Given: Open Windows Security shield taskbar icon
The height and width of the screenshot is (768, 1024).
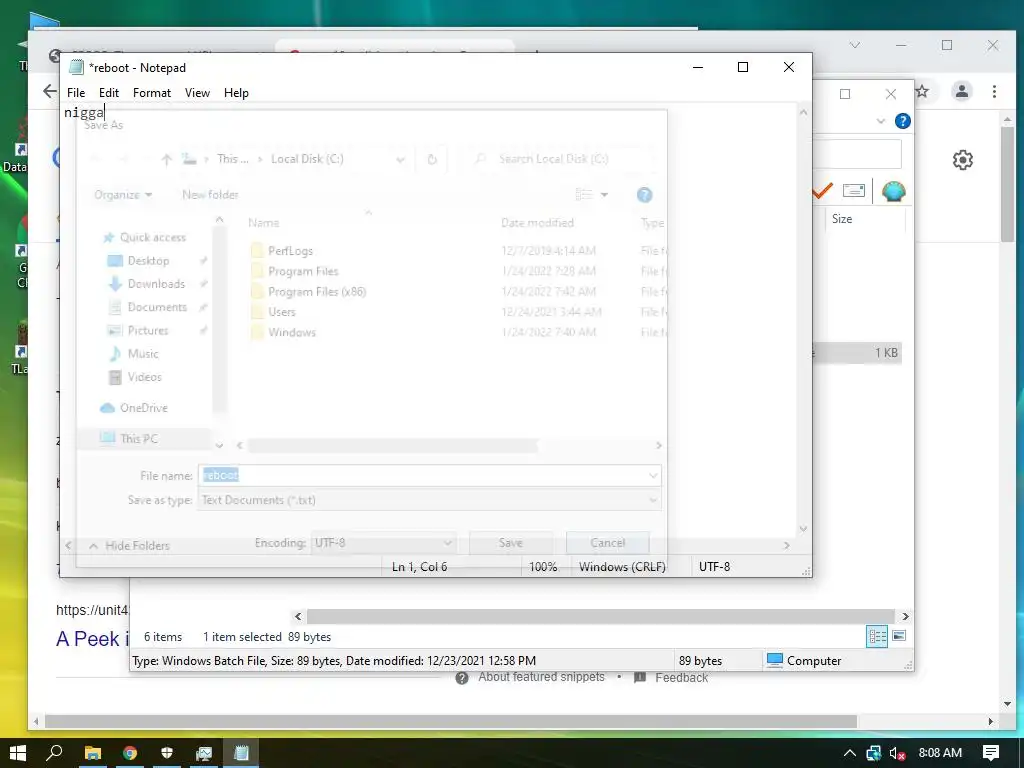Looking at the screenshot, I should (x=167, y=753).
